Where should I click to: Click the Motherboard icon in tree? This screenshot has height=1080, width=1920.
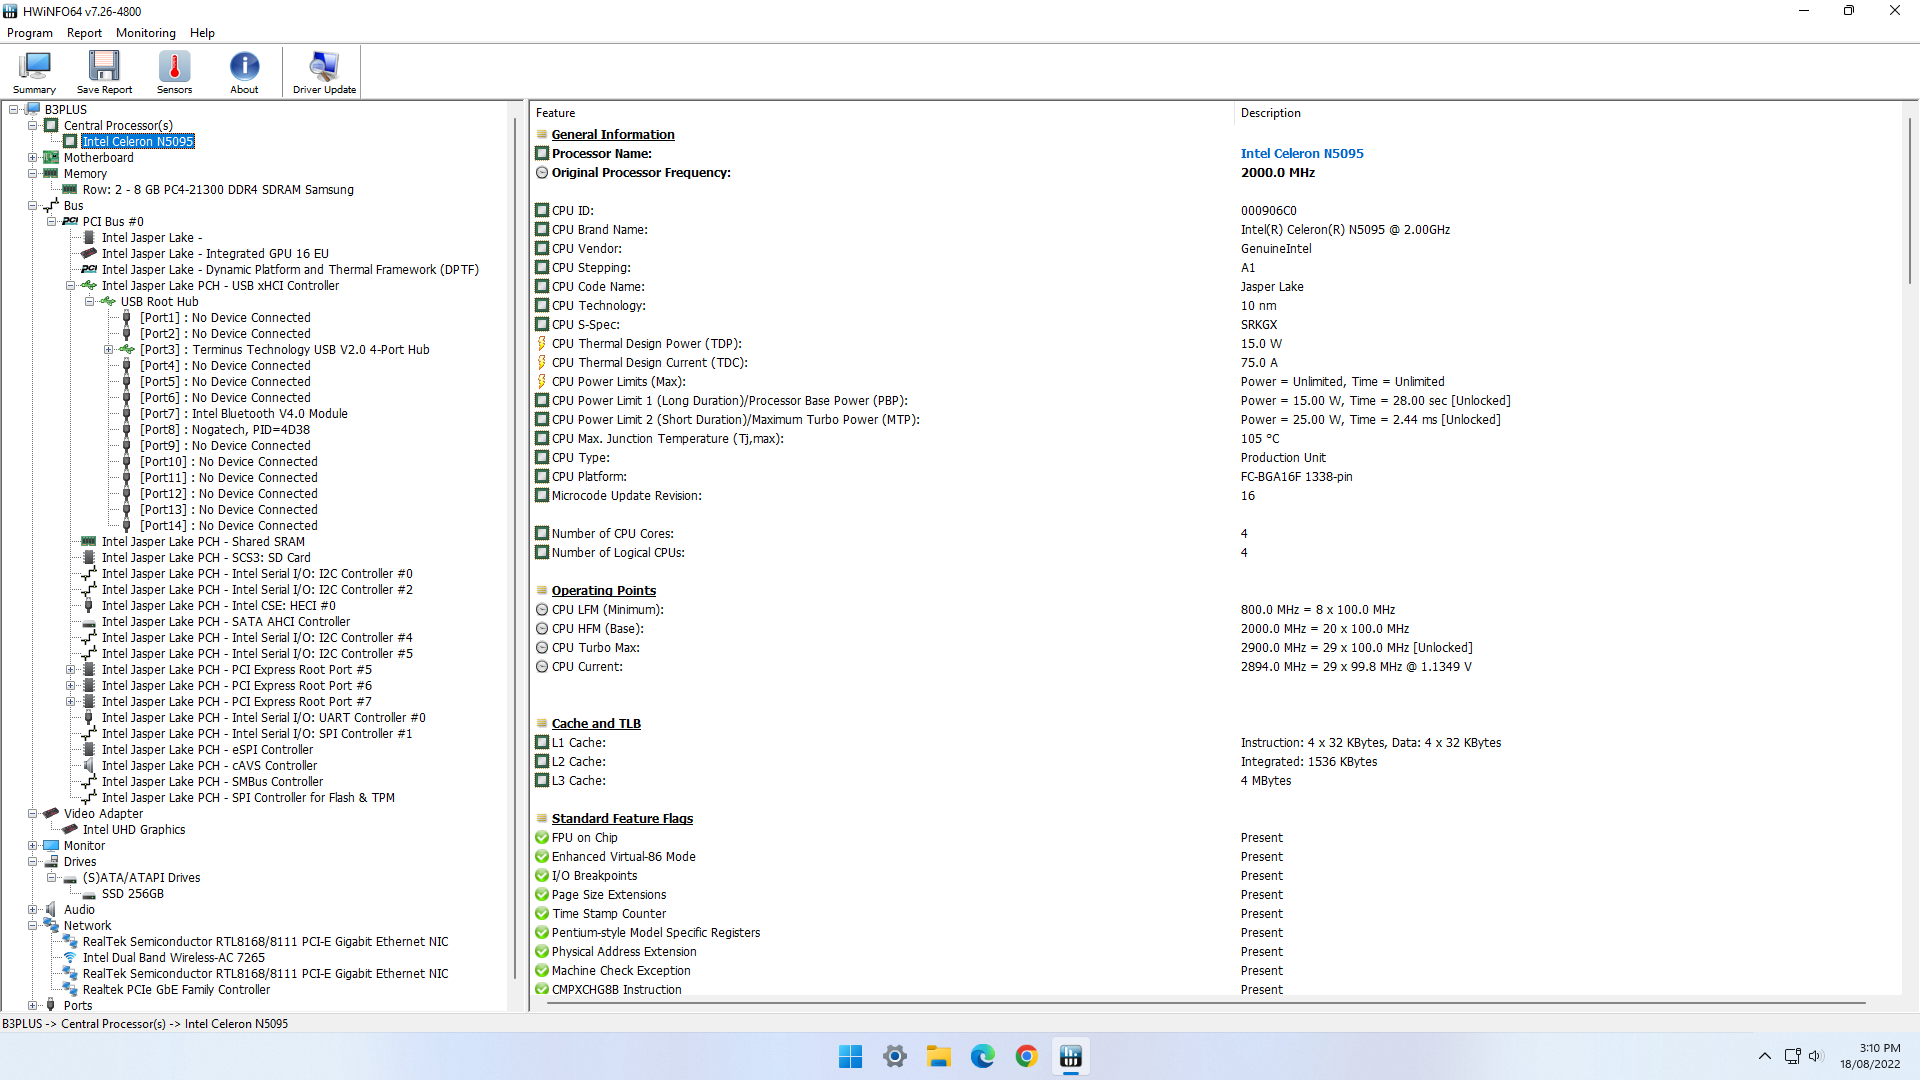[52, 158]
